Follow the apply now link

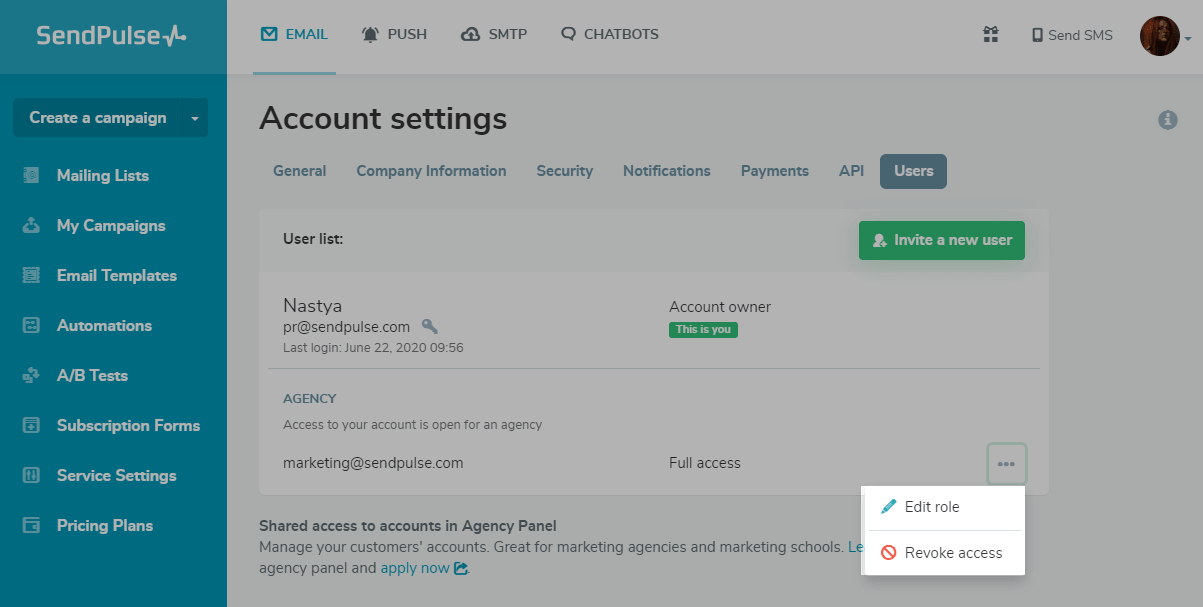415,568
